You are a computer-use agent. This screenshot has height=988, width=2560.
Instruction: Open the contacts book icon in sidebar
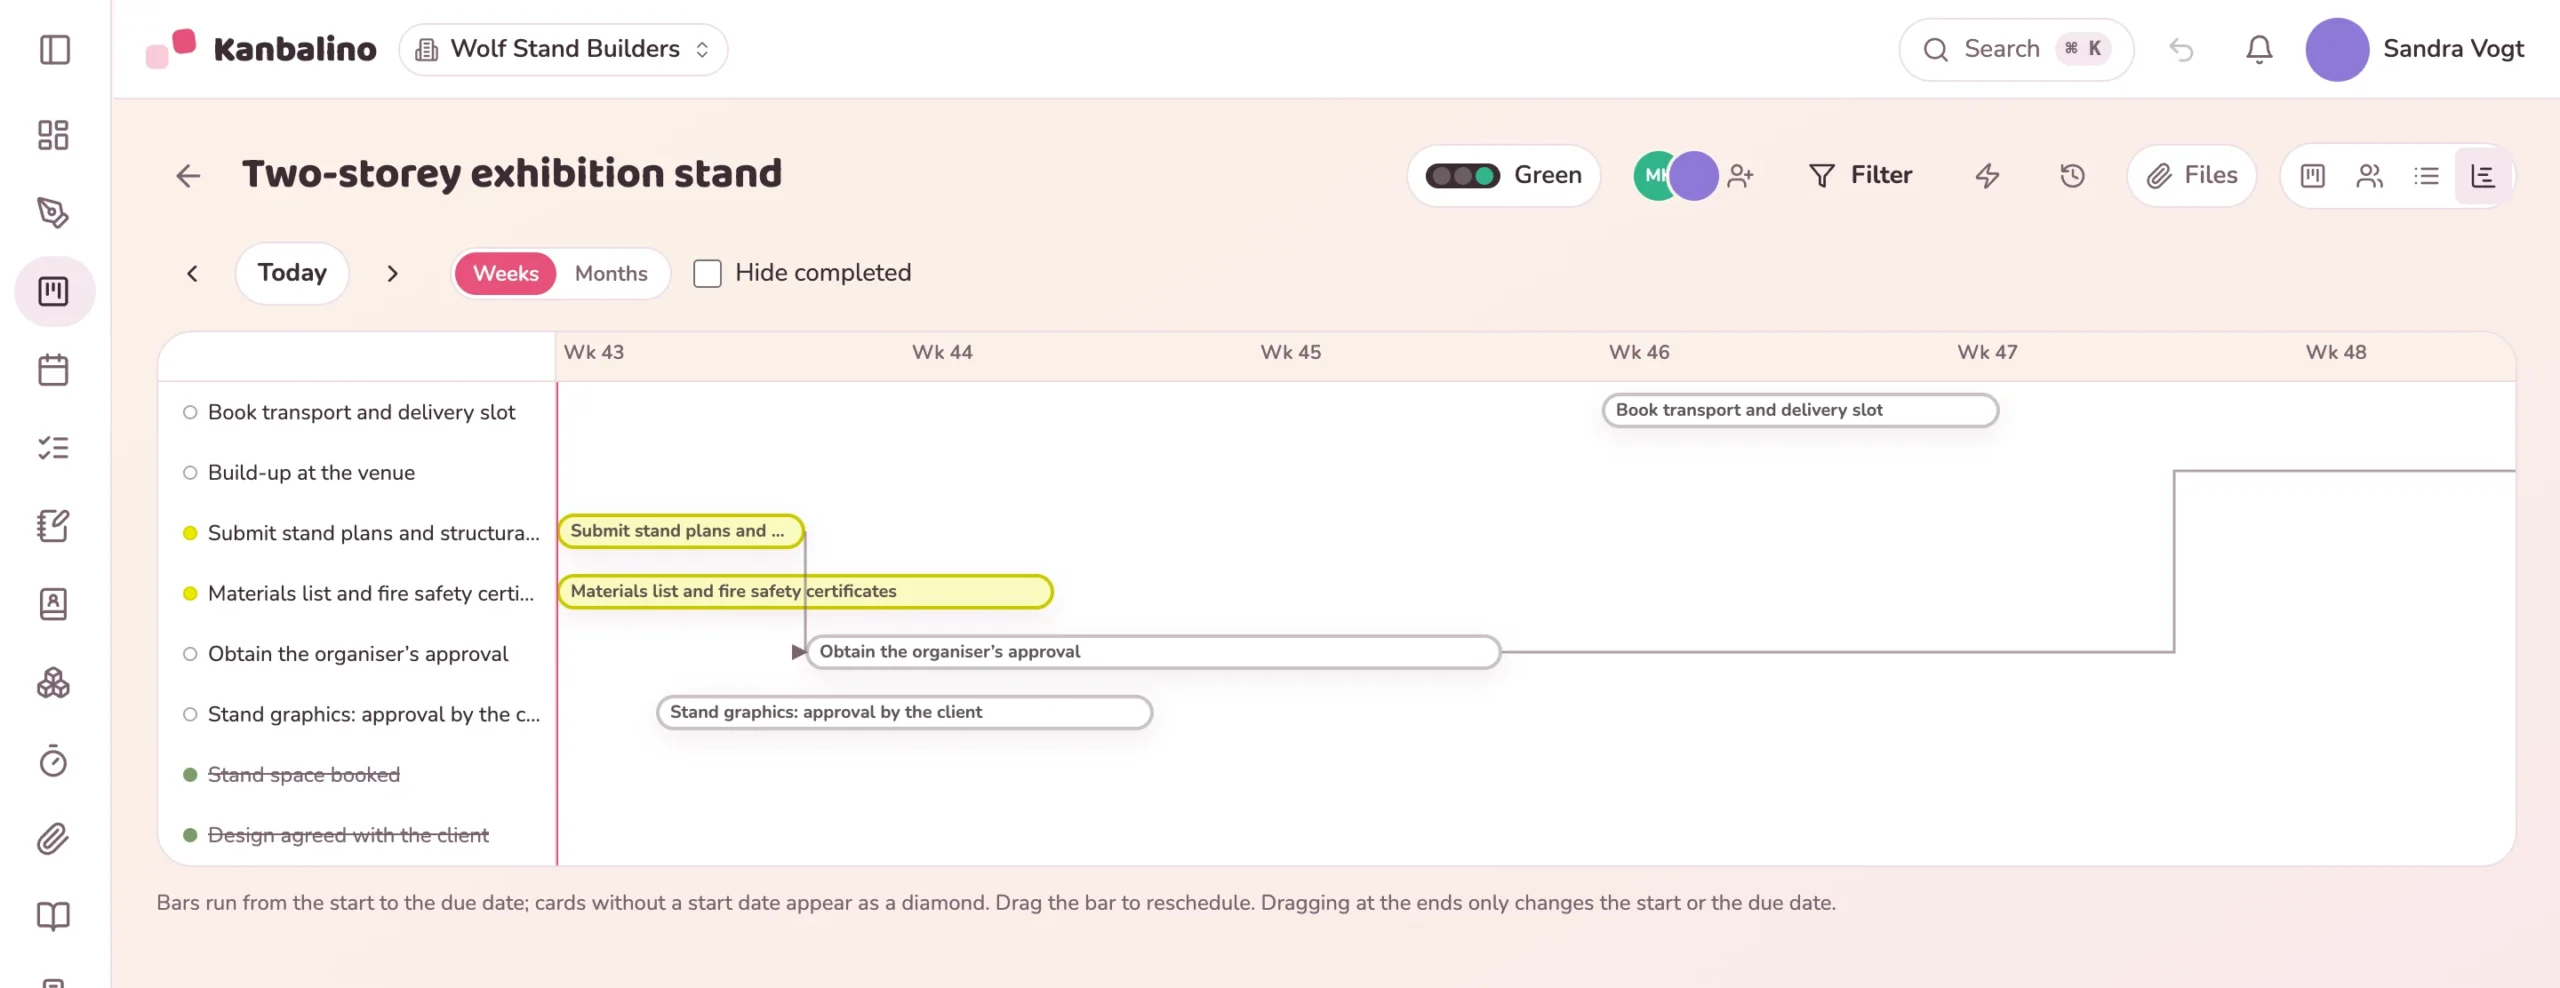(x=53, y=604)
